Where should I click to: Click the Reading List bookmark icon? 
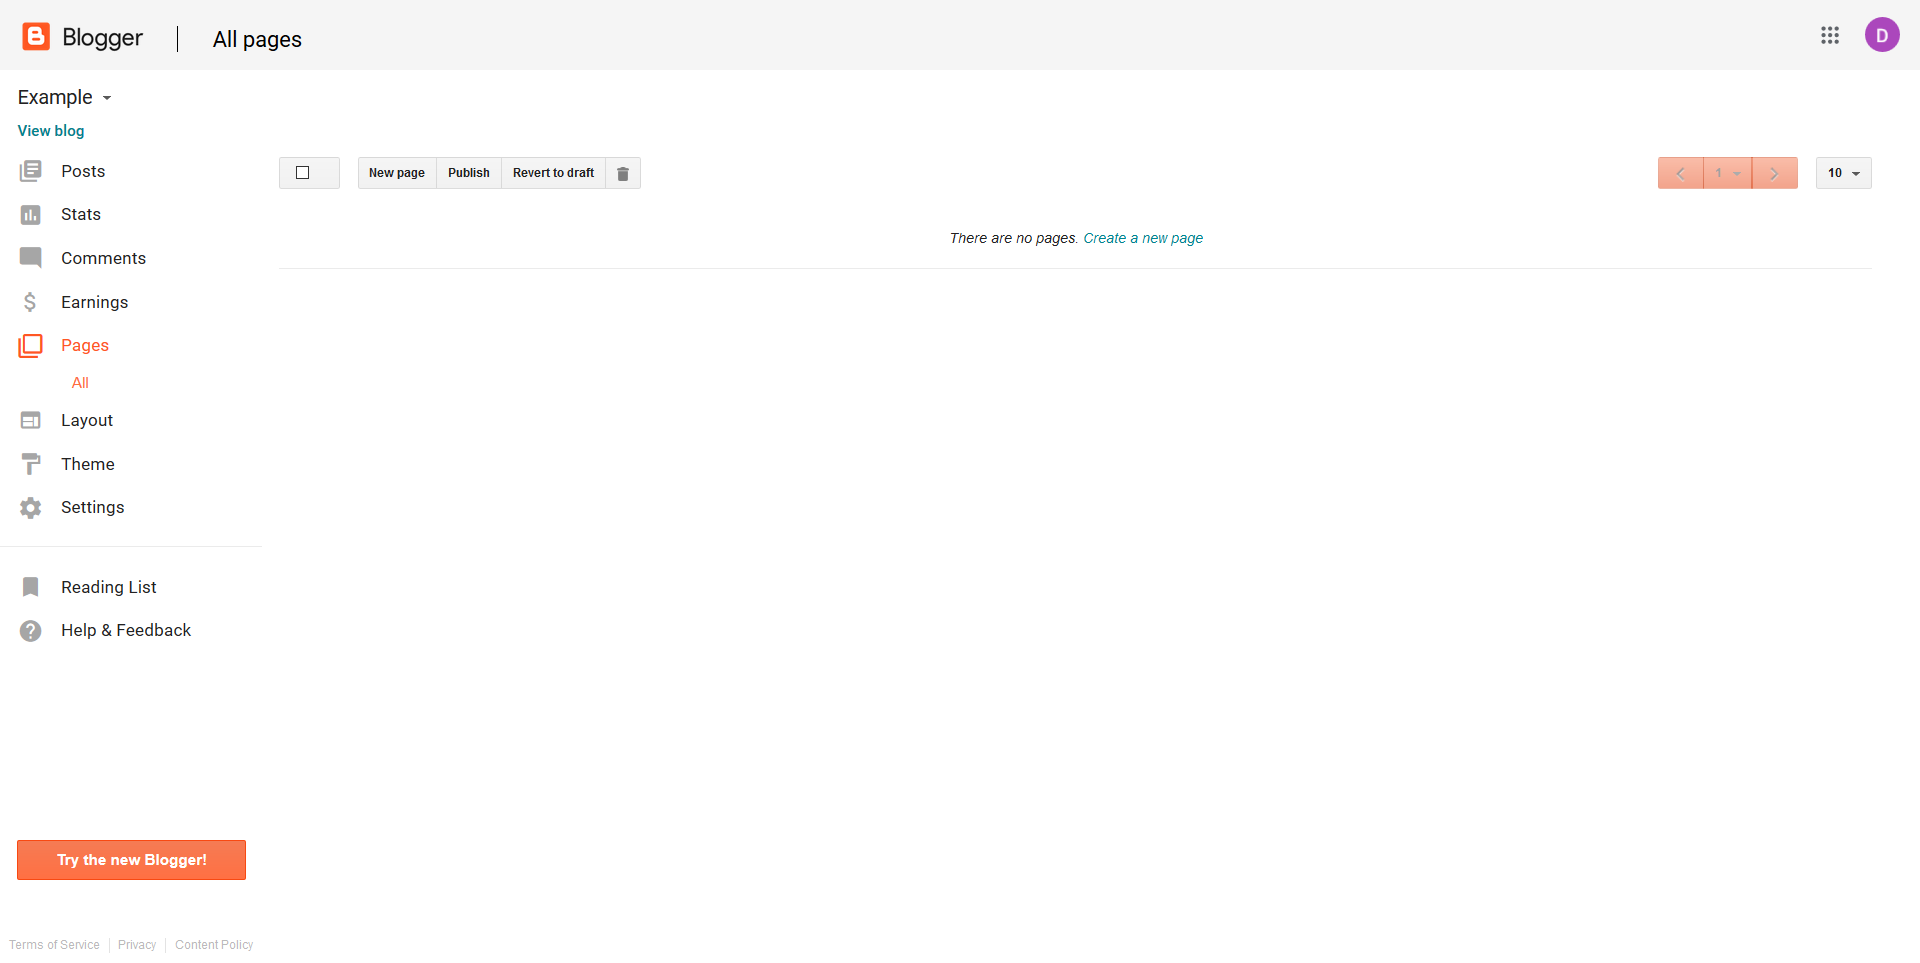click(x=31, y=587)
